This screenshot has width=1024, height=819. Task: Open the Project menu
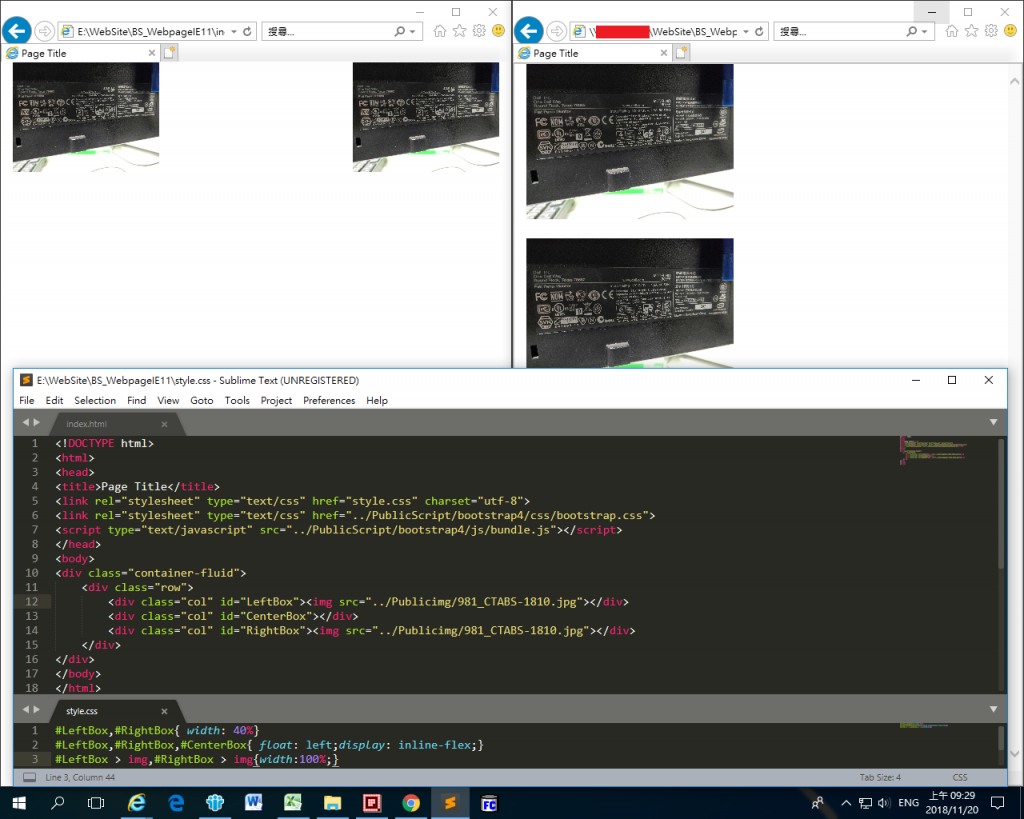[x=276, y=400]
